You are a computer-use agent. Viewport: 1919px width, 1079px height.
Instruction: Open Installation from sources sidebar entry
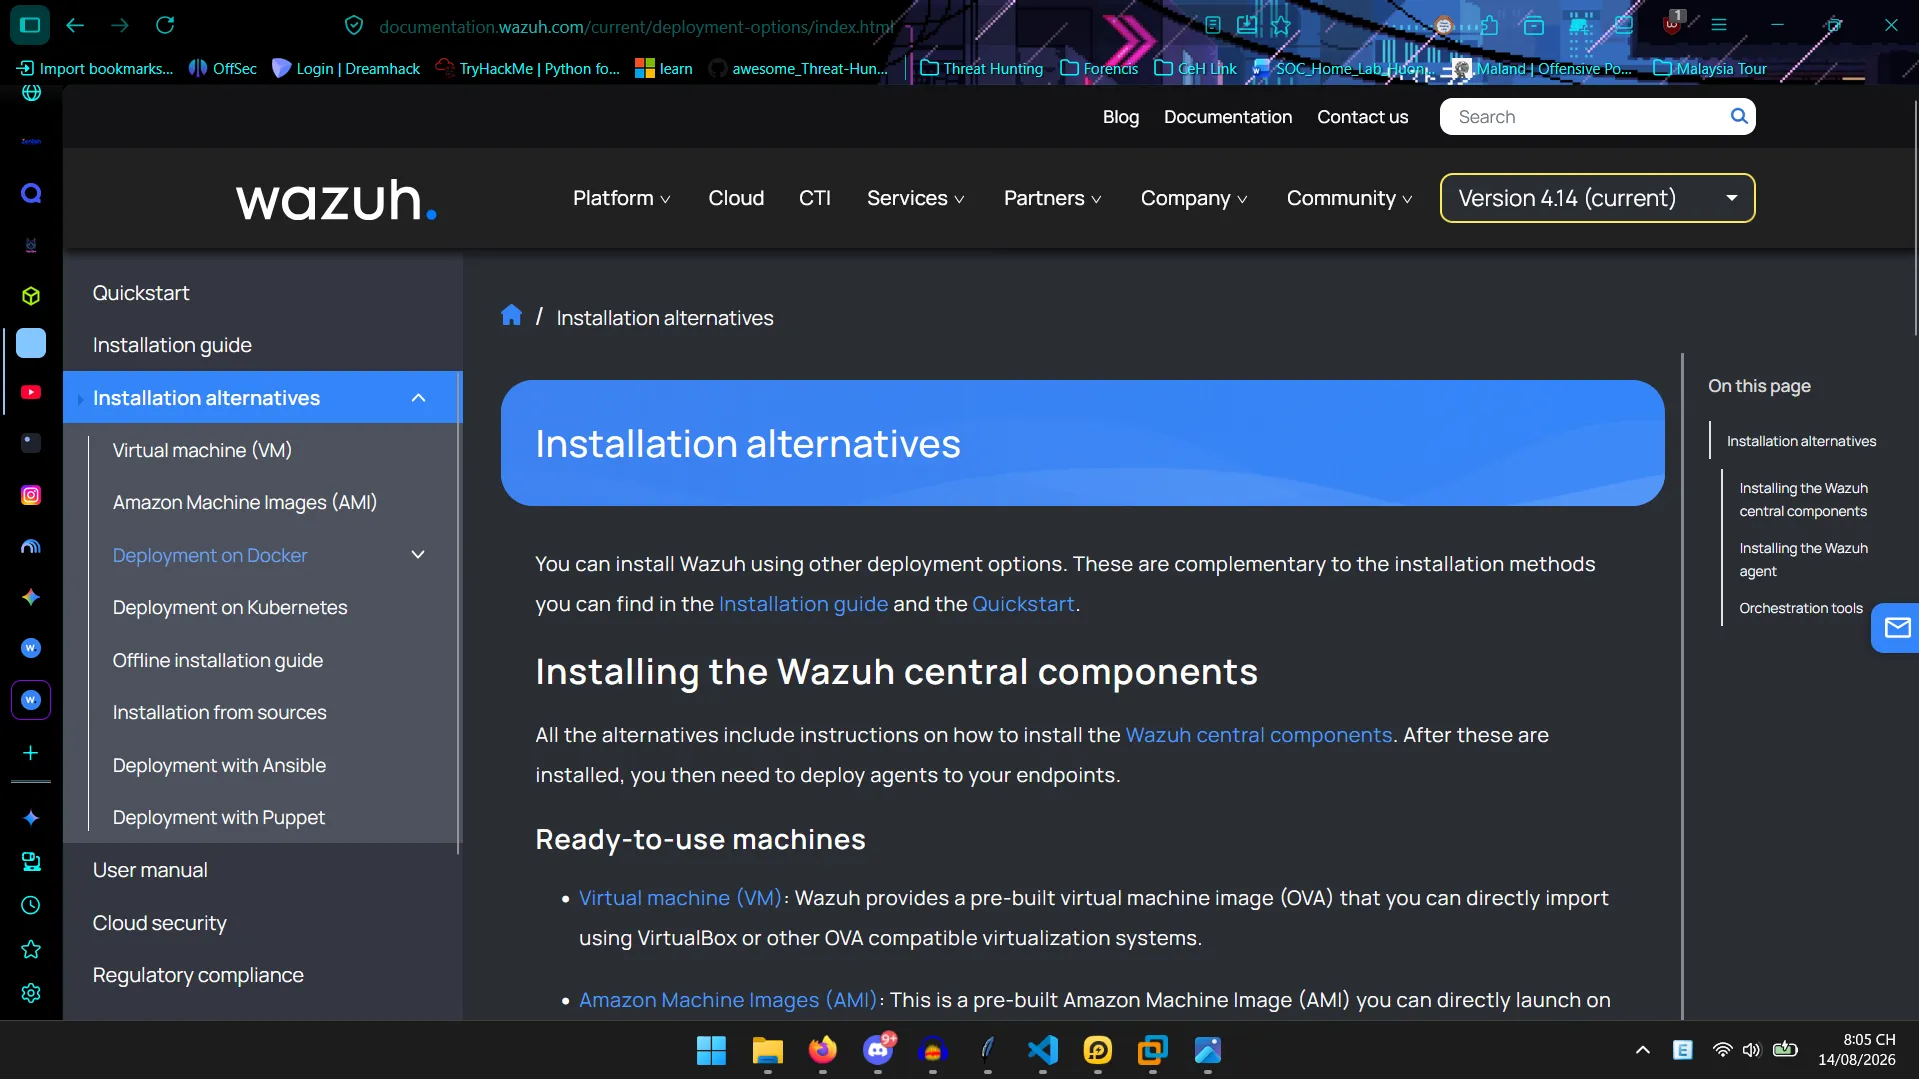pyautogui.click(x=220, y=713)
